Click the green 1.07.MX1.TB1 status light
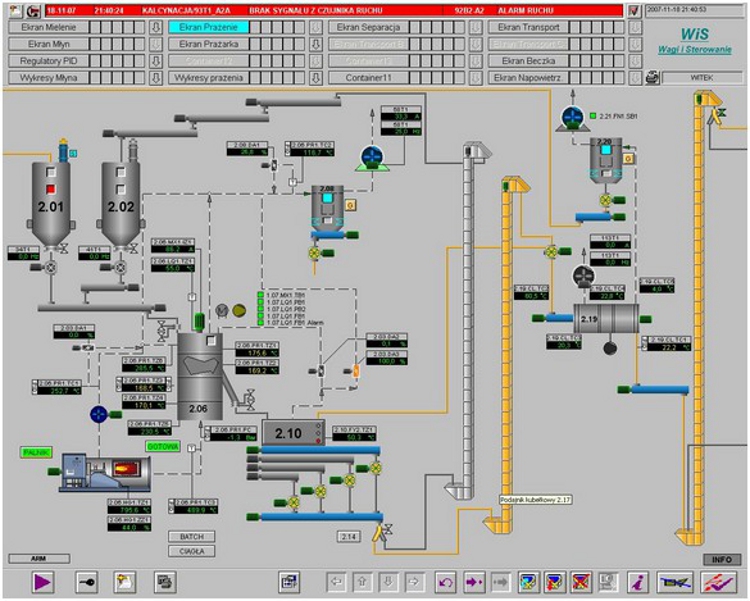This screenshot has height=601, width=750. 261,295
